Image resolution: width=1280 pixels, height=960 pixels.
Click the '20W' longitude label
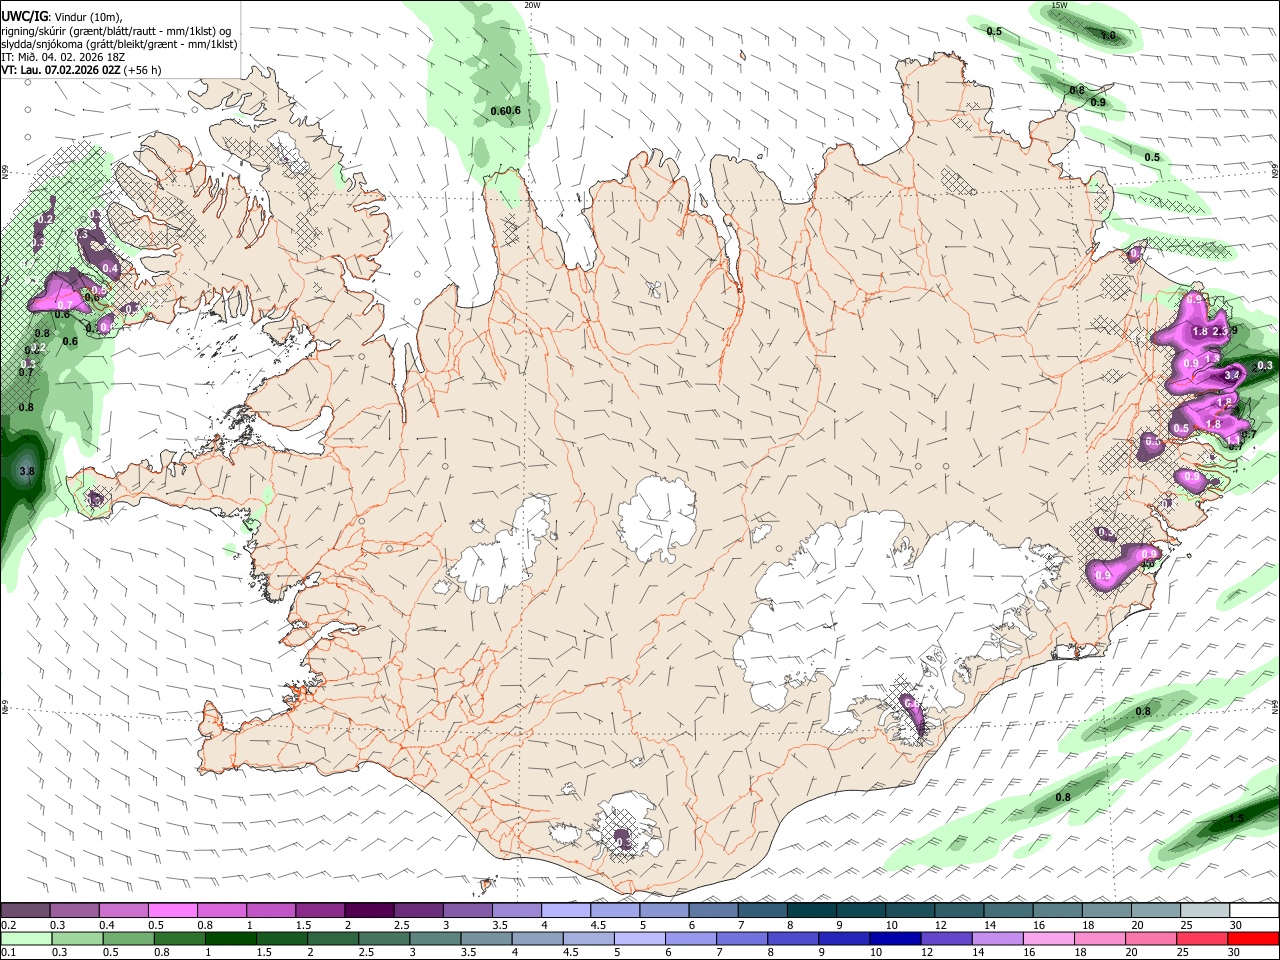[x=533, y=5]
